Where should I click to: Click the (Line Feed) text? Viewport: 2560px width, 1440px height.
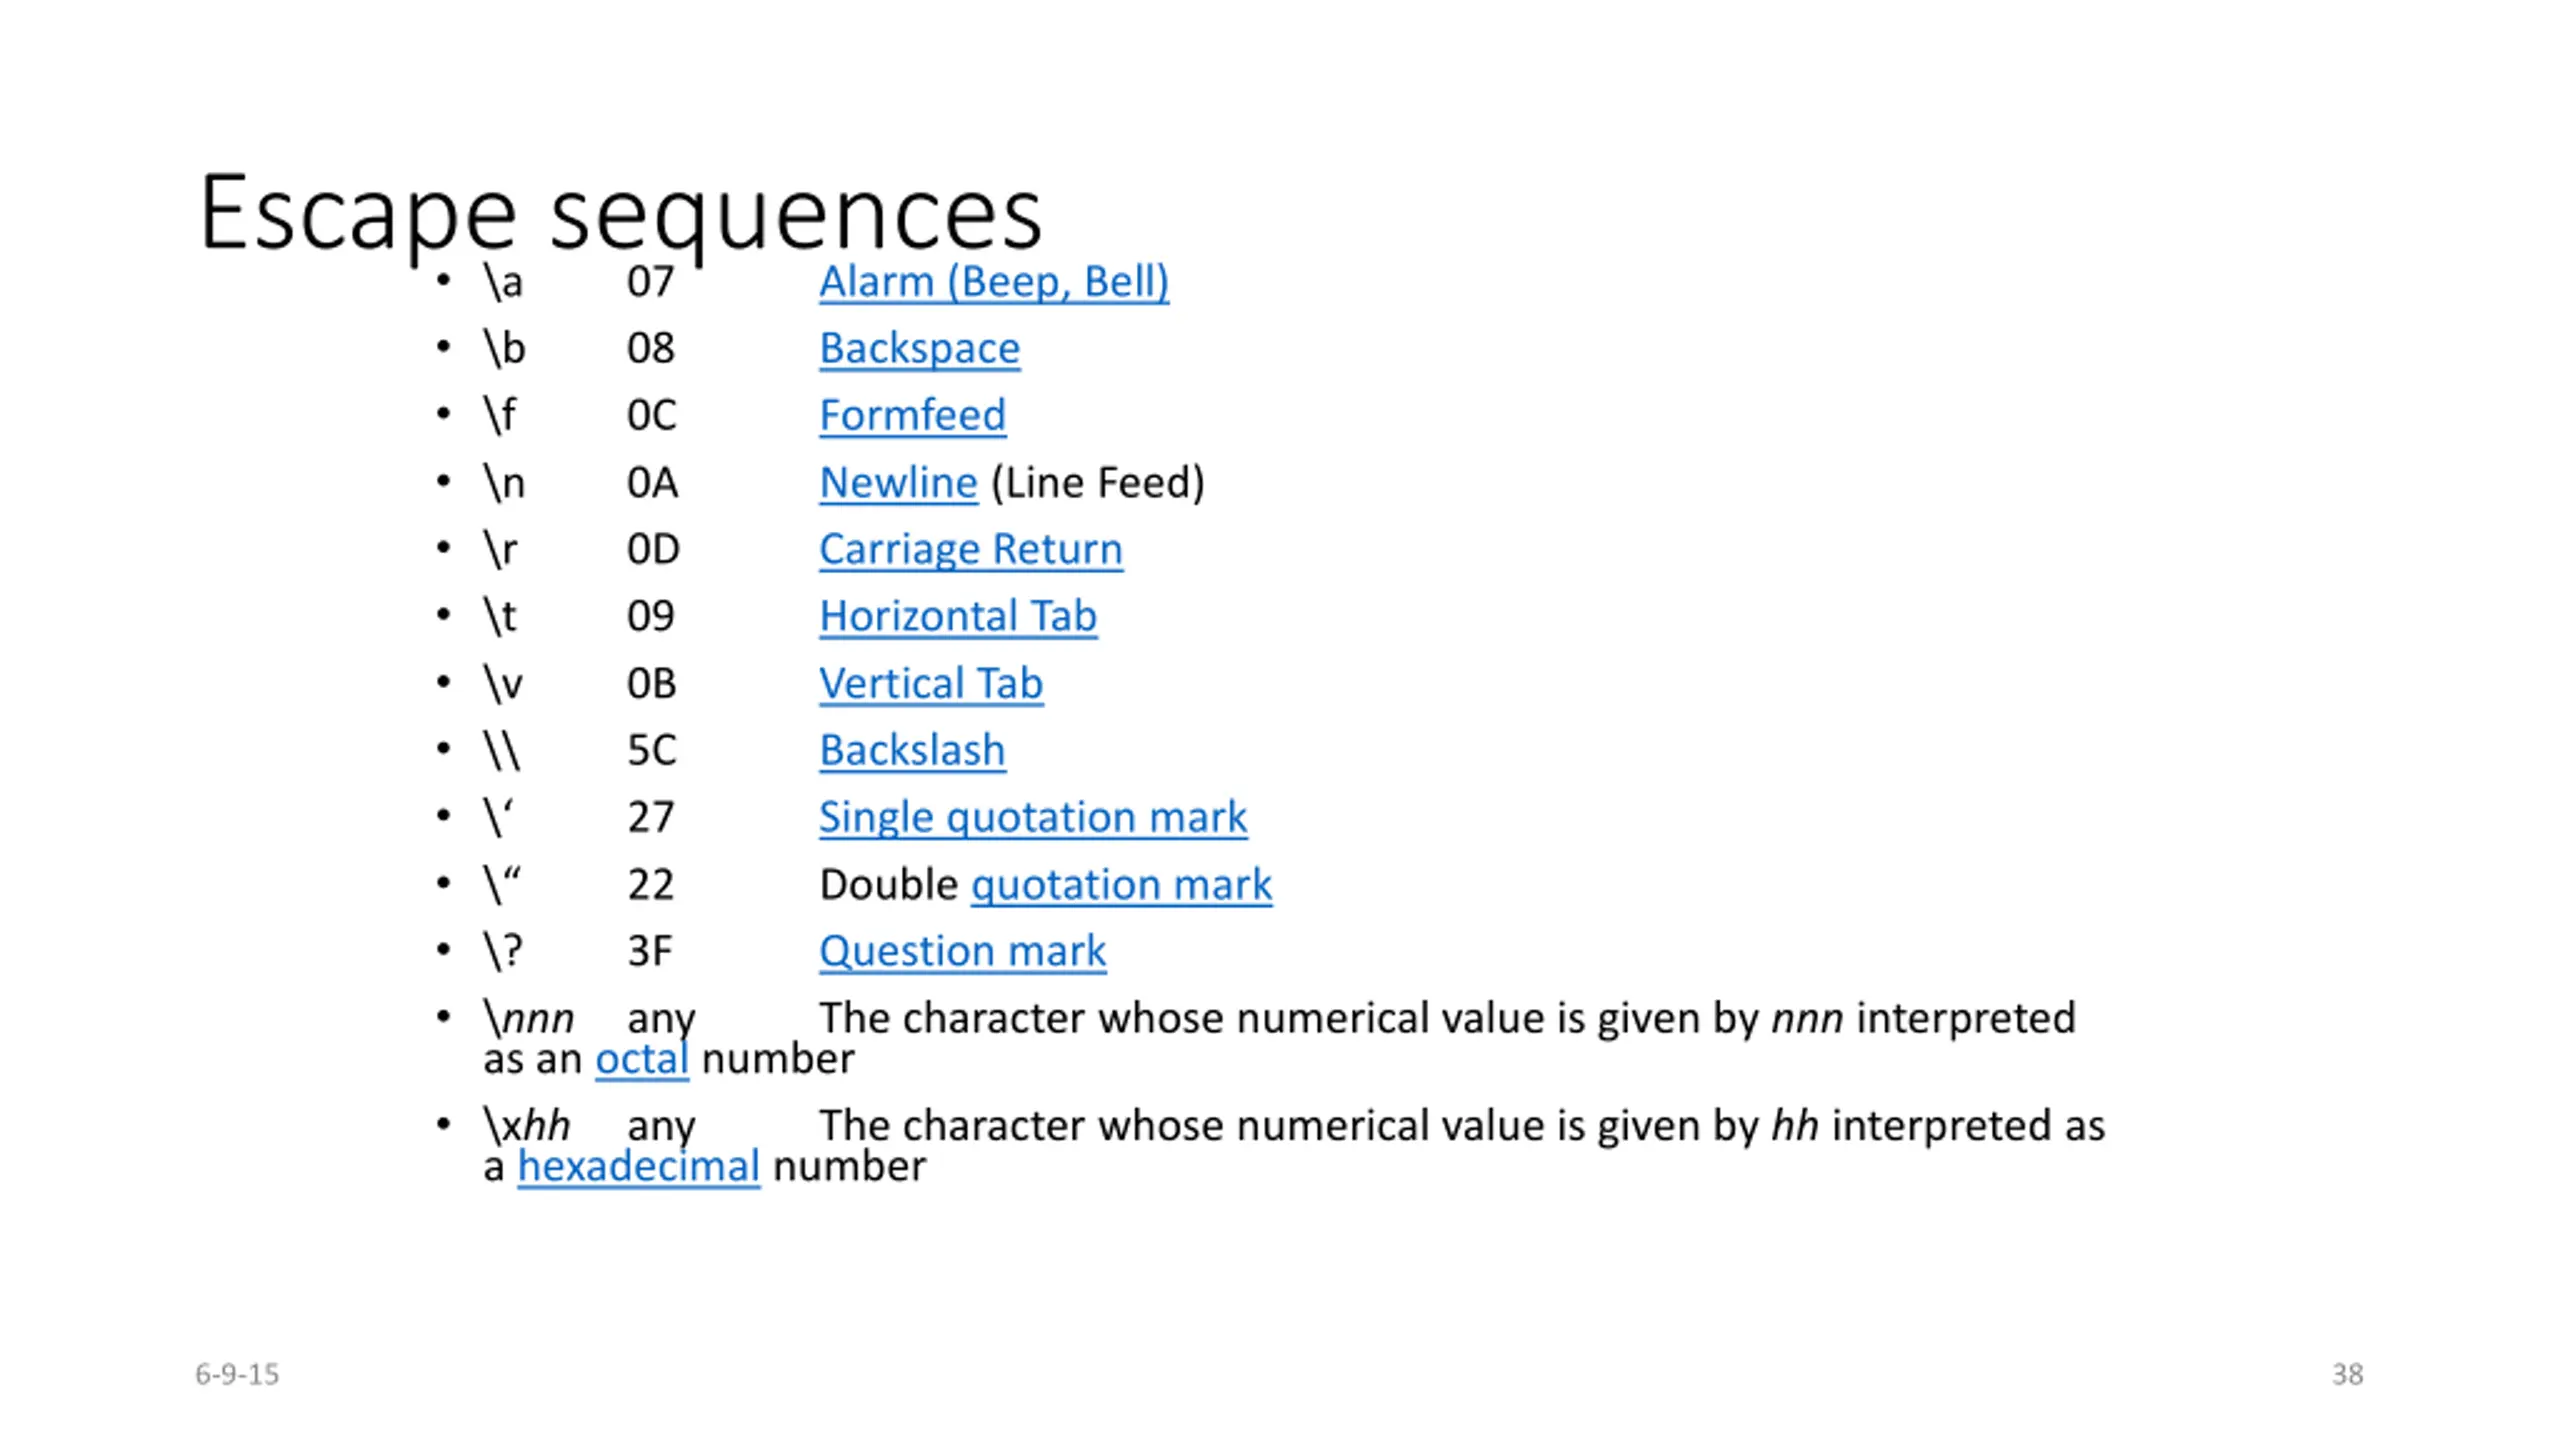pos(1097,482)
